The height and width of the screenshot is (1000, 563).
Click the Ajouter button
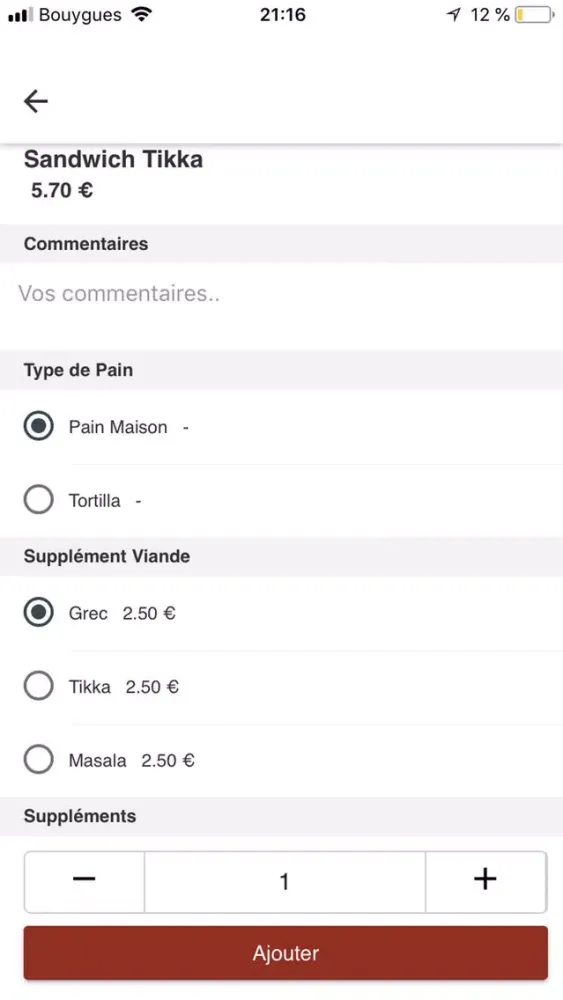[x=286, y=953]
